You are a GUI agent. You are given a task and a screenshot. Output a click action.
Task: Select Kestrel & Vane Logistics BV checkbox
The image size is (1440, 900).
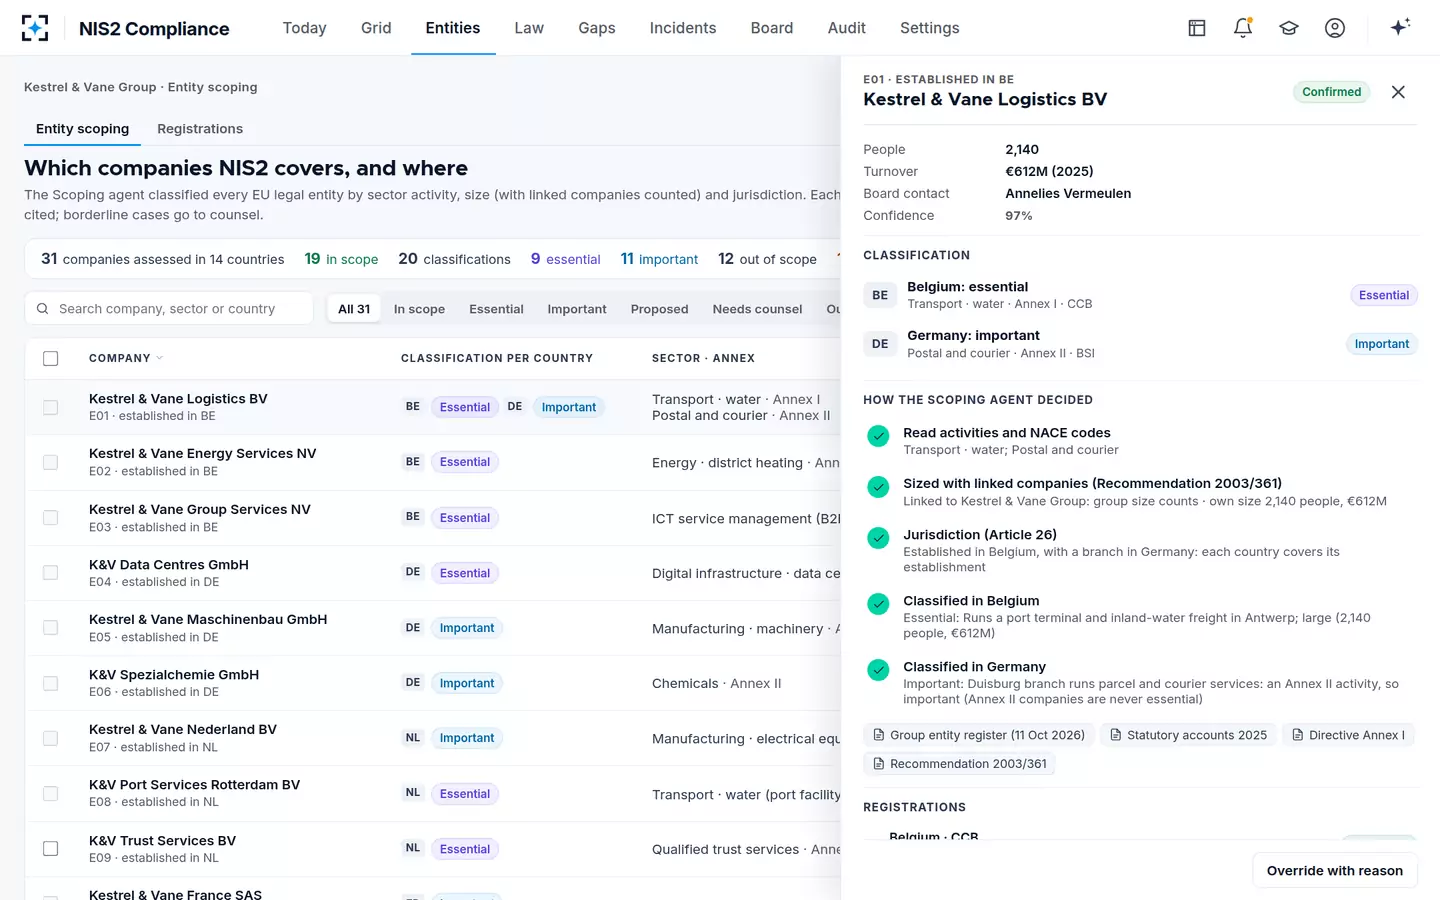(x=51, y=407)
